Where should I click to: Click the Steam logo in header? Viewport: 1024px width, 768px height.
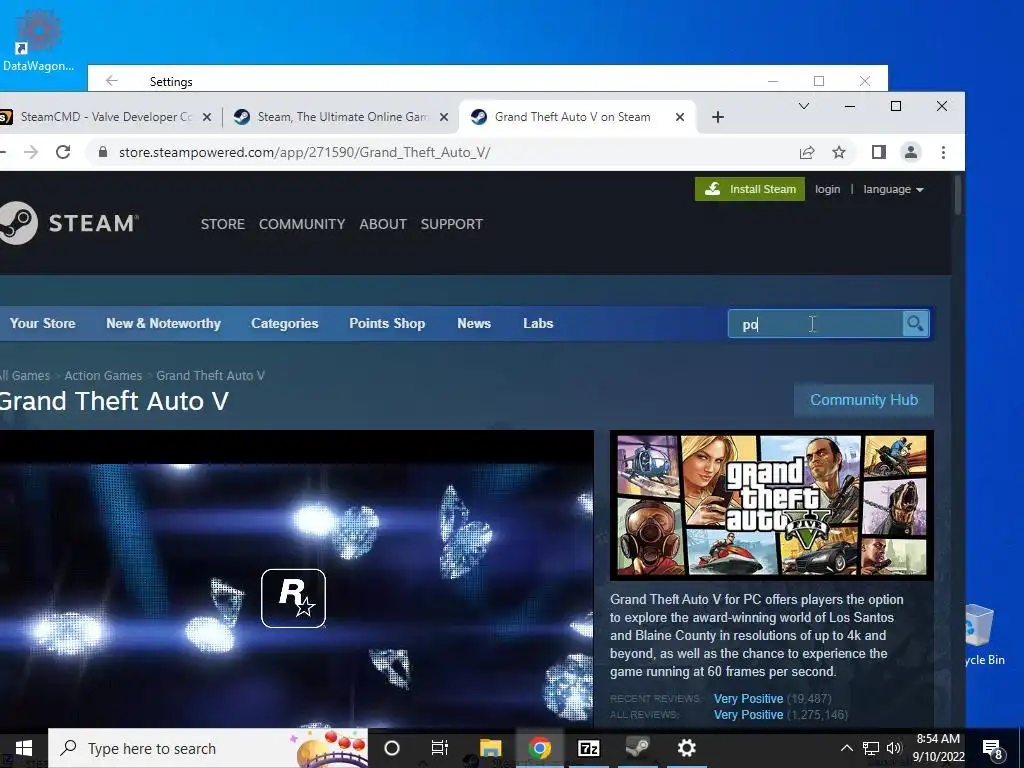[68, 223]
